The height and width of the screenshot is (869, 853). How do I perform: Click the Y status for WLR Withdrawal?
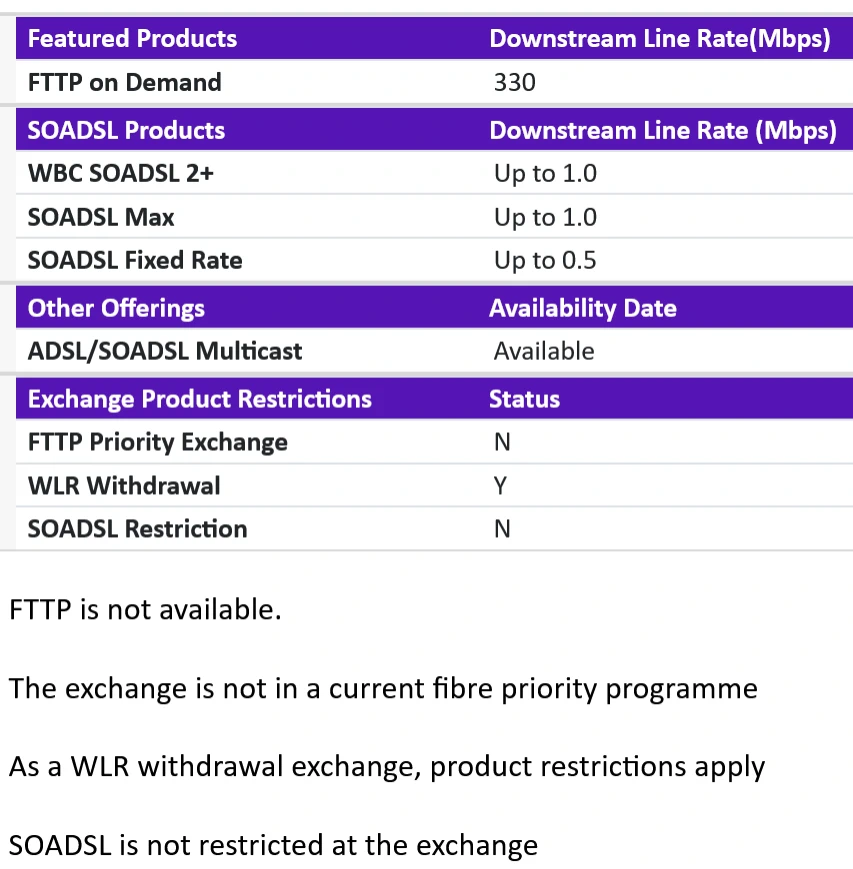click(501, 485)
